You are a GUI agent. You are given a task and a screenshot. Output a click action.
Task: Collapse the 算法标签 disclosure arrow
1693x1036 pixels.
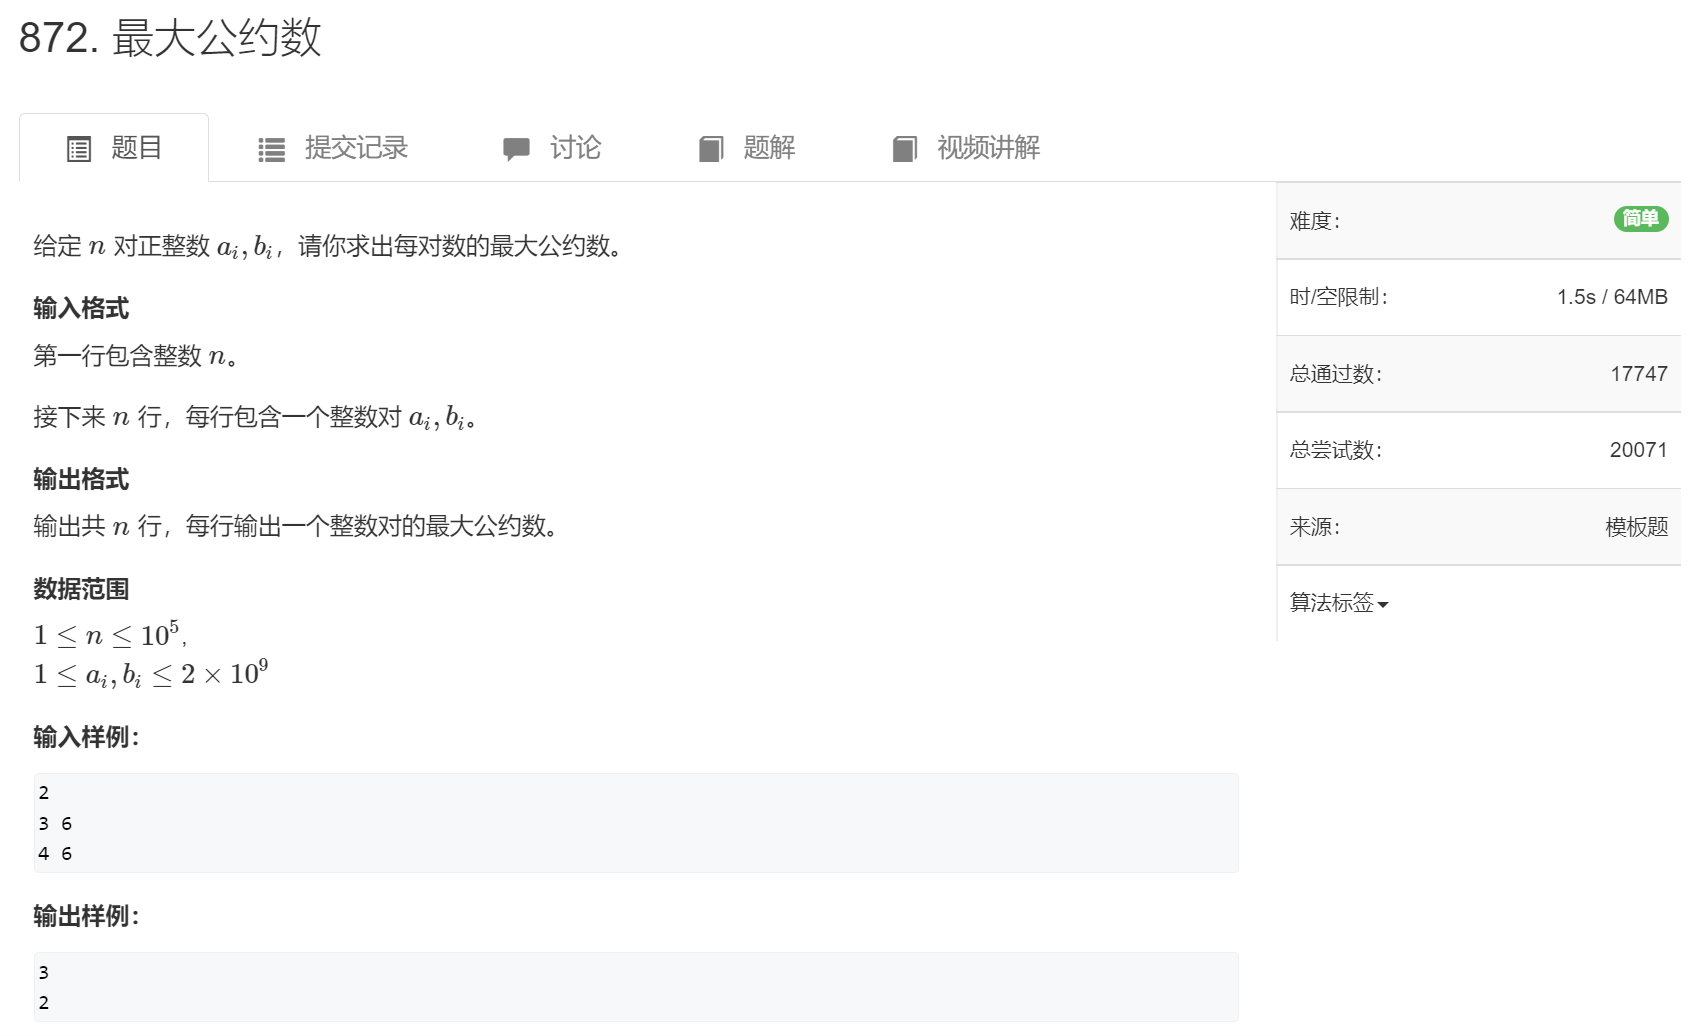(1383, 605)
